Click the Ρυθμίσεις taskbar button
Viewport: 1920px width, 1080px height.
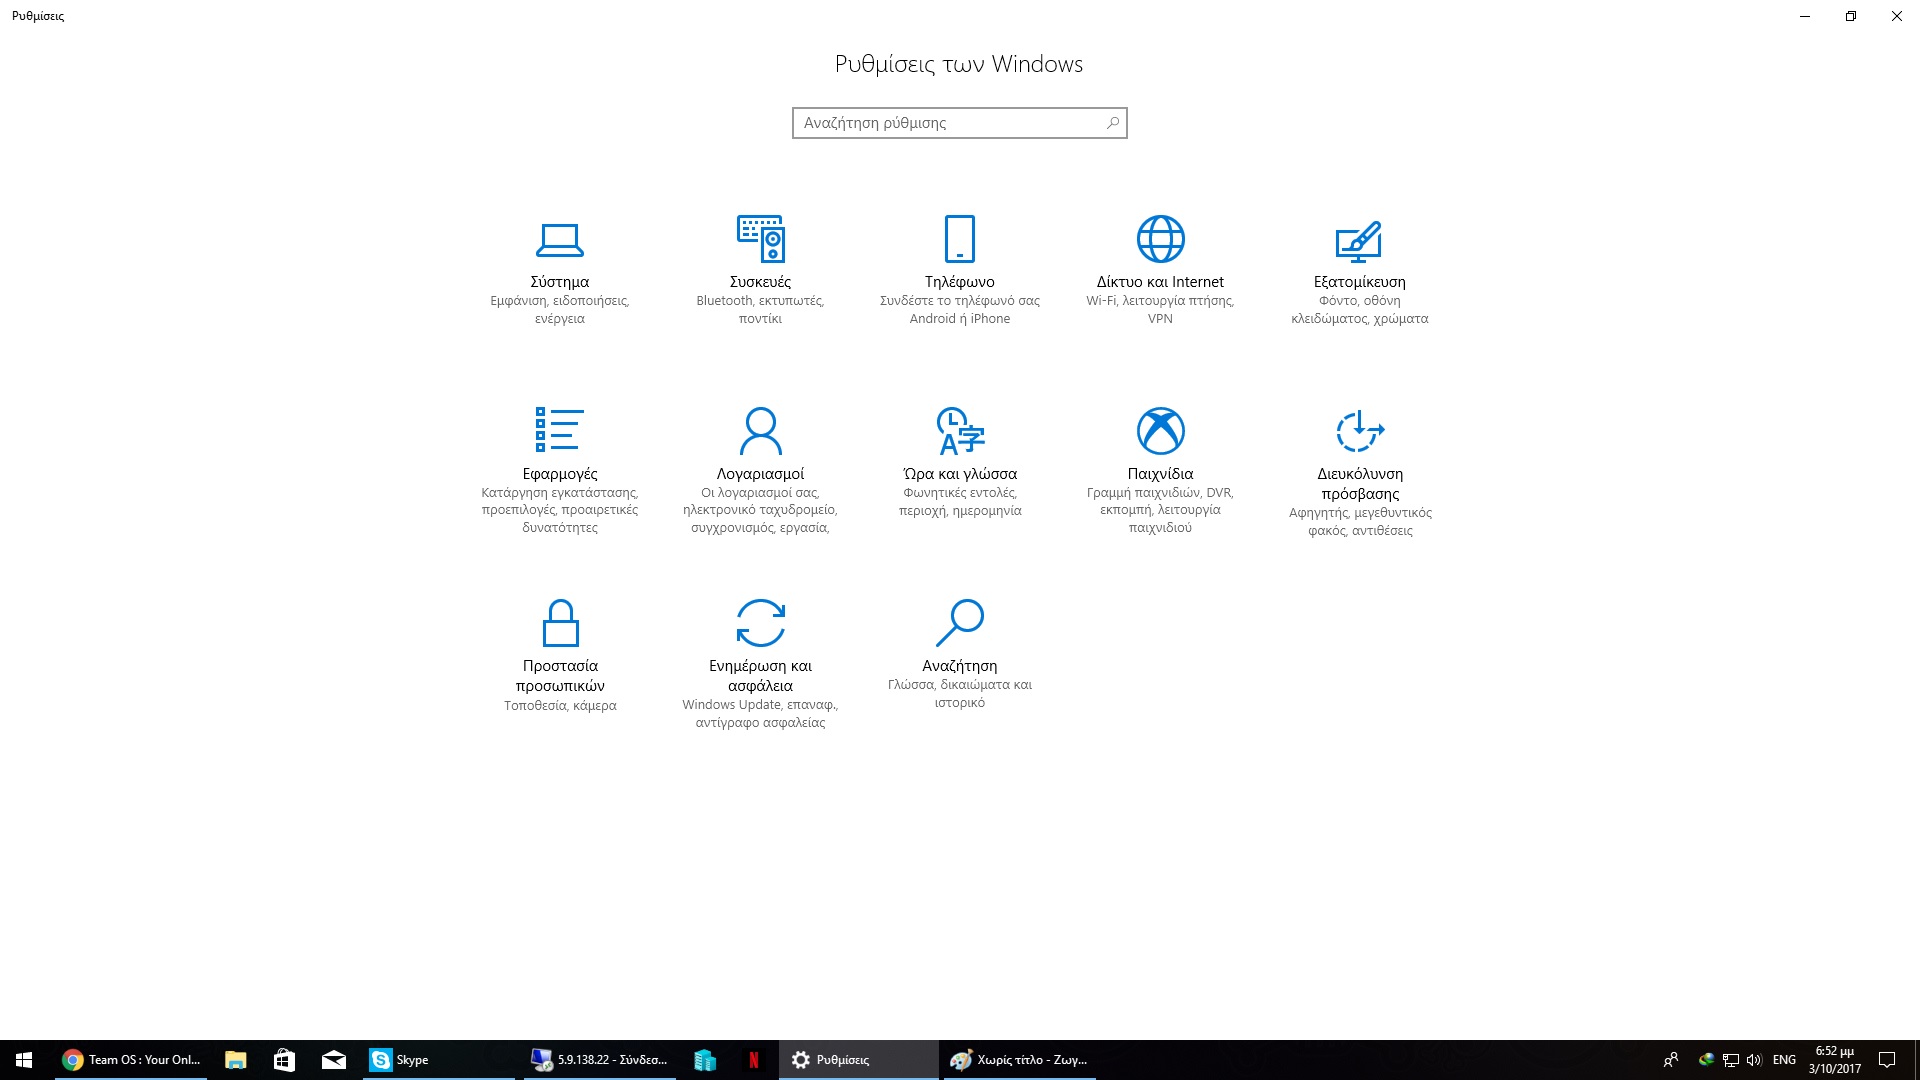click(x=858, y=1060)
